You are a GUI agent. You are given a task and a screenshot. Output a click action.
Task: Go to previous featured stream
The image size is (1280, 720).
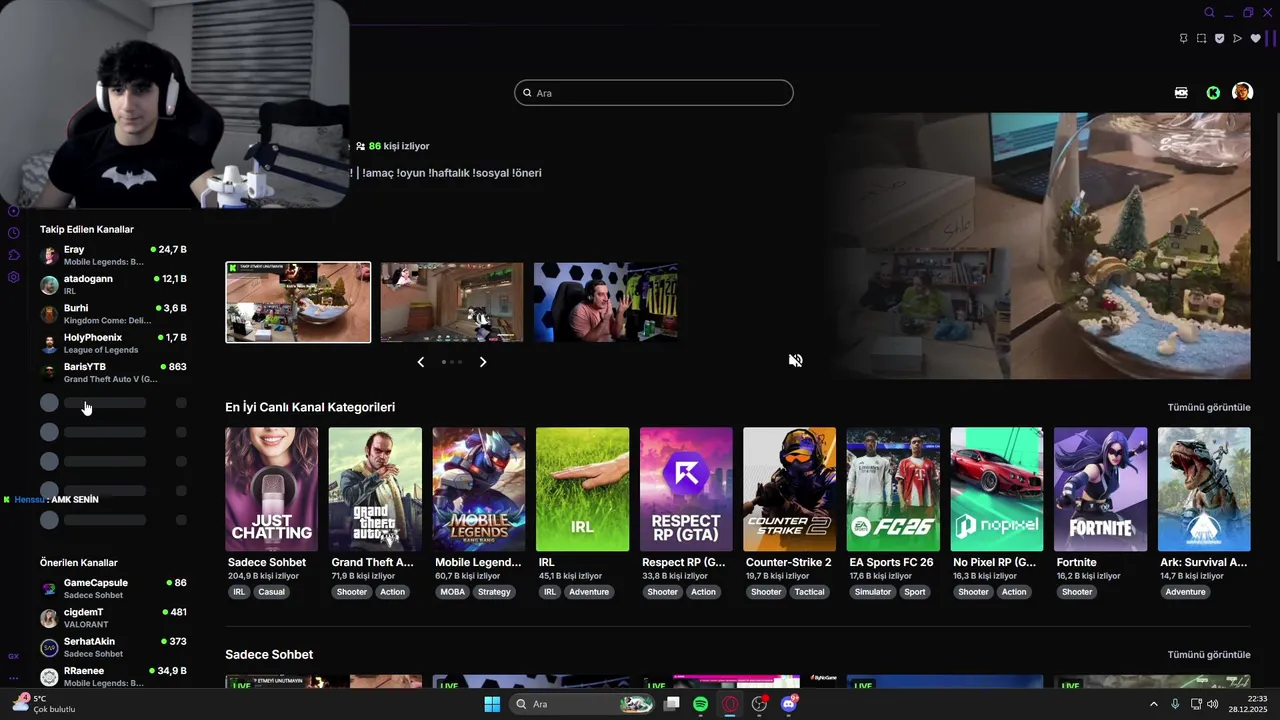(x=421, y=362)
